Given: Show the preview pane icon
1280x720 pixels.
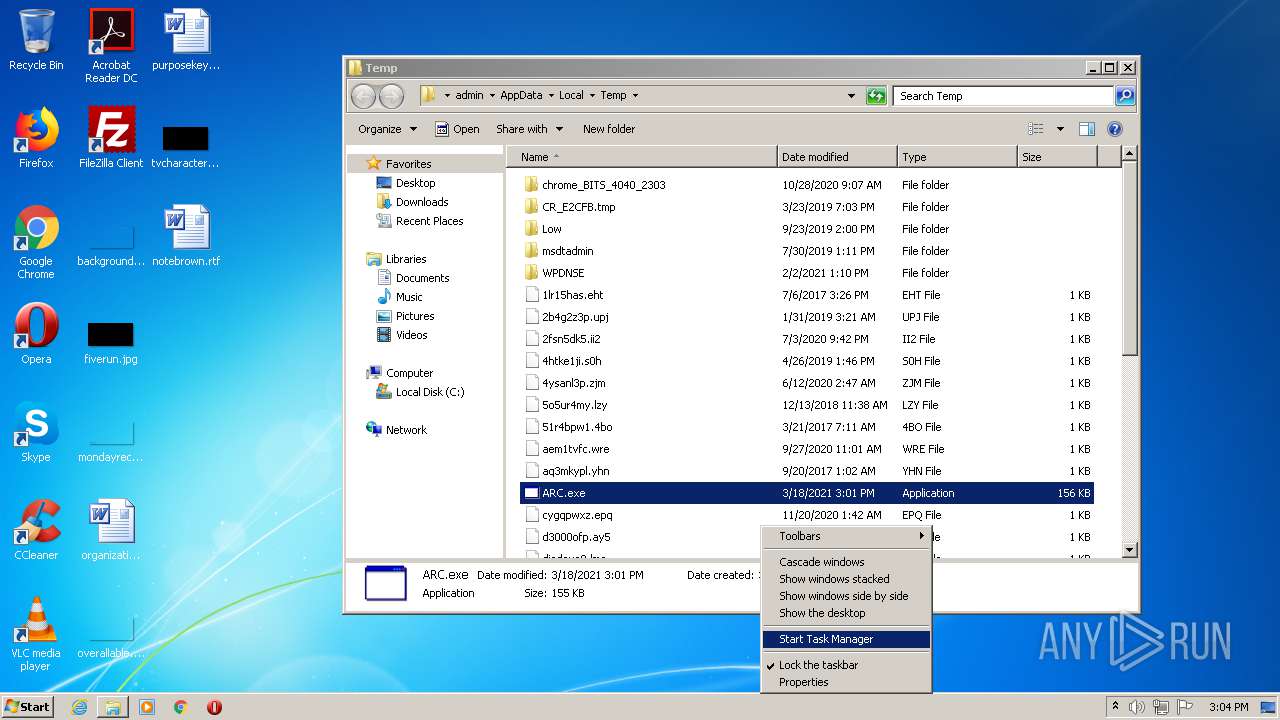Looking at the screenshot, I should pos(1087,129).
